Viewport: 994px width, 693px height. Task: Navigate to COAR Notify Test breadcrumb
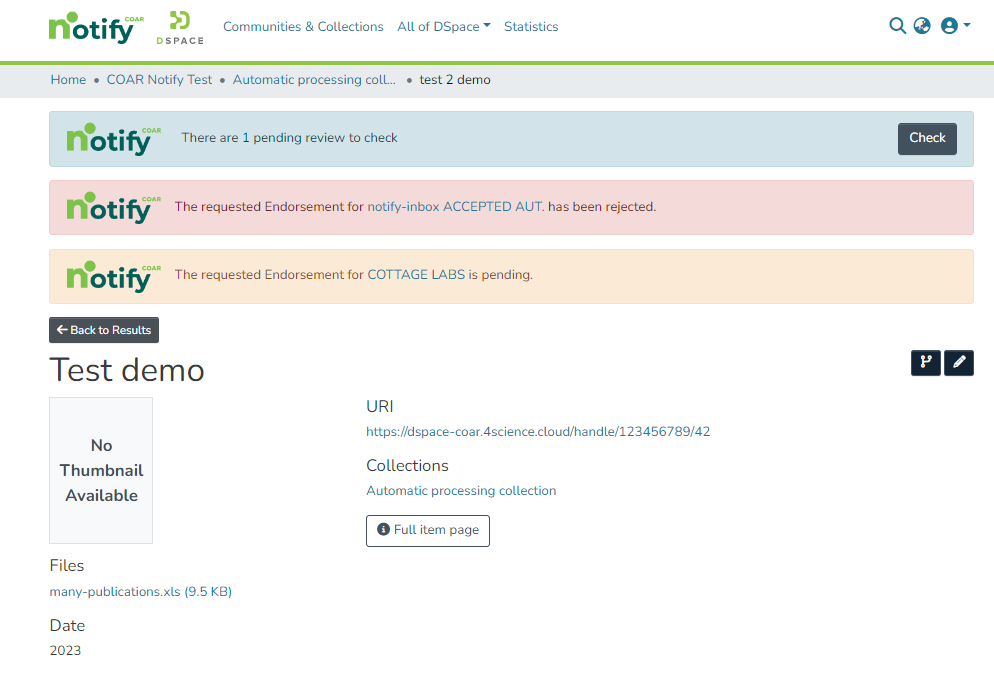click(159, 80)
